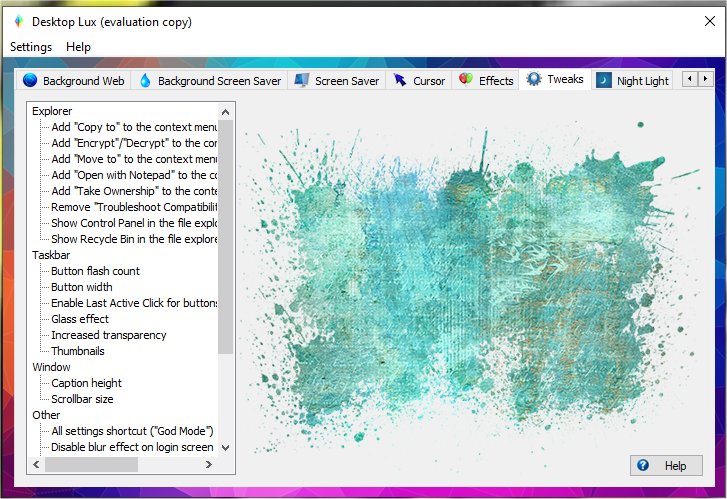Viewport: 727px width, 499px height.
Task: Select the Window tree category
Action: coord(51,367)
